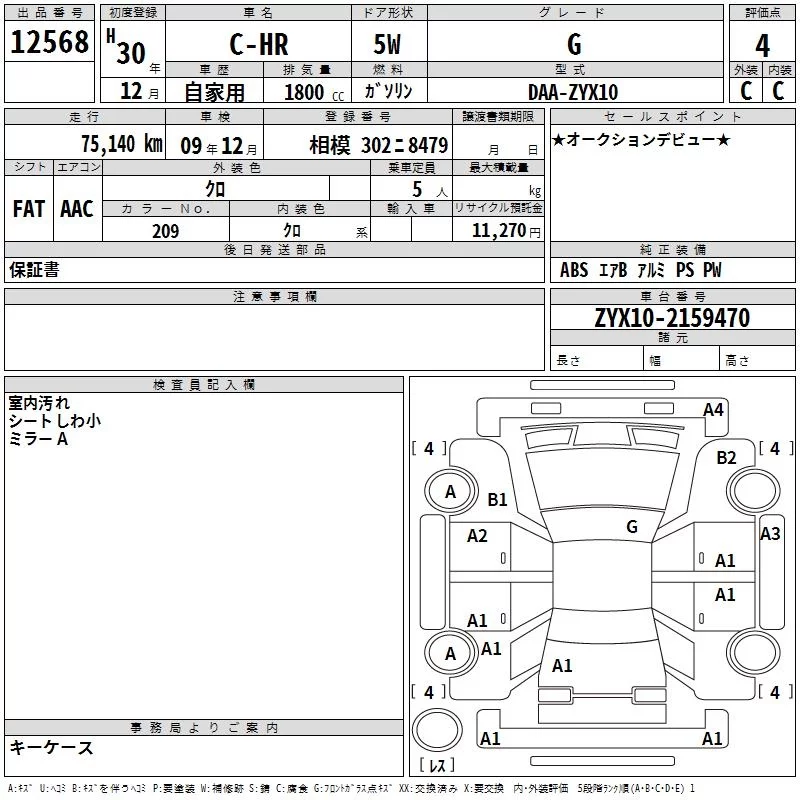
Task: Click the キーケース office notice
Action: (x=52, y=748)
